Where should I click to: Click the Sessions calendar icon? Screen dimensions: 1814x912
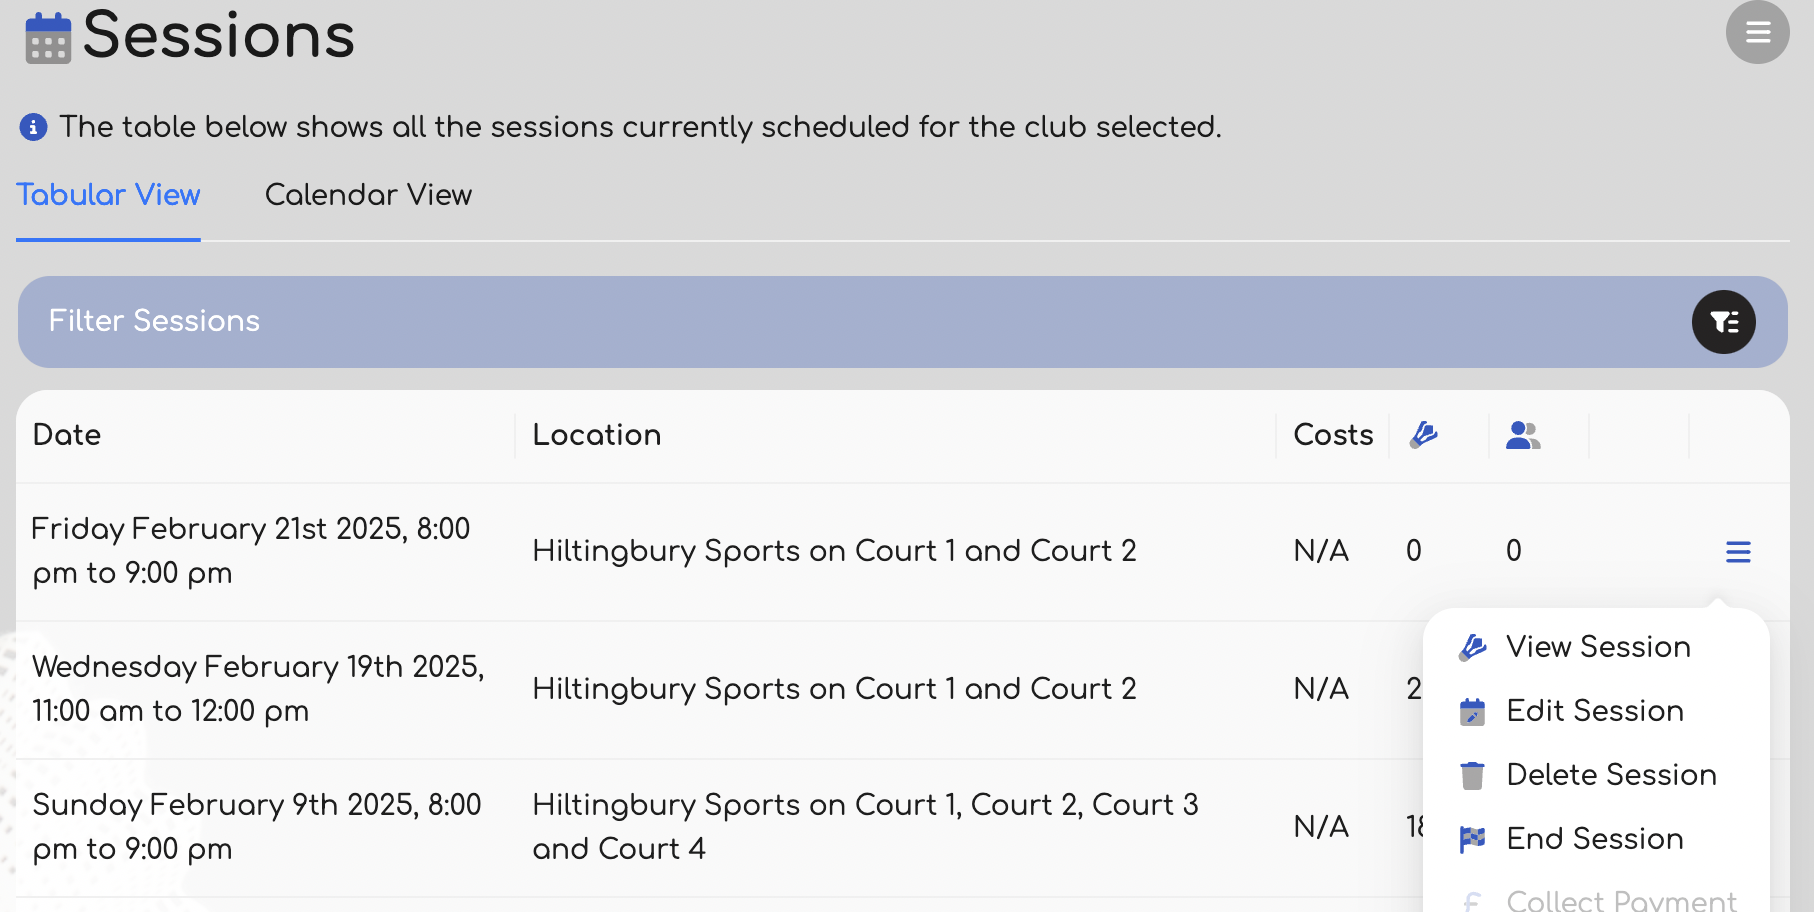48,38
